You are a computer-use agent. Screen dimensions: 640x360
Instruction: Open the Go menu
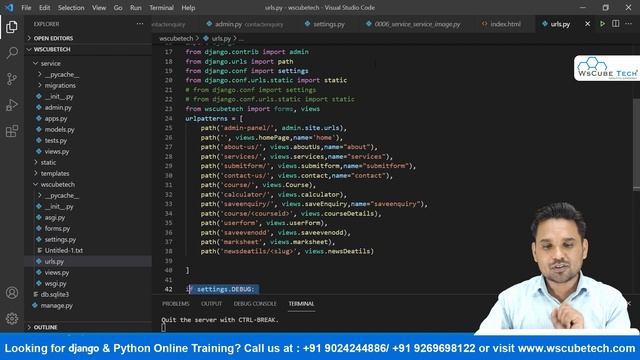pos(118,8)
